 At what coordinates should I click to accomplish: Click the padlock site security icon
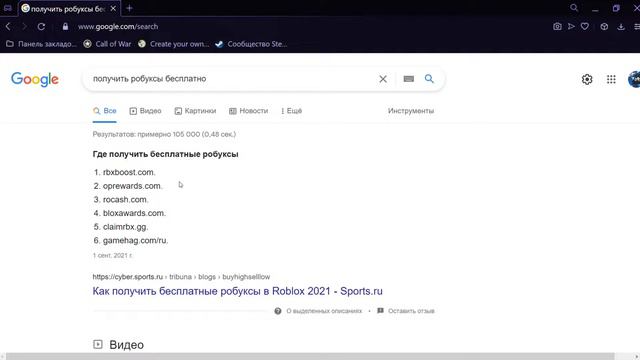(x=65, y=27)
